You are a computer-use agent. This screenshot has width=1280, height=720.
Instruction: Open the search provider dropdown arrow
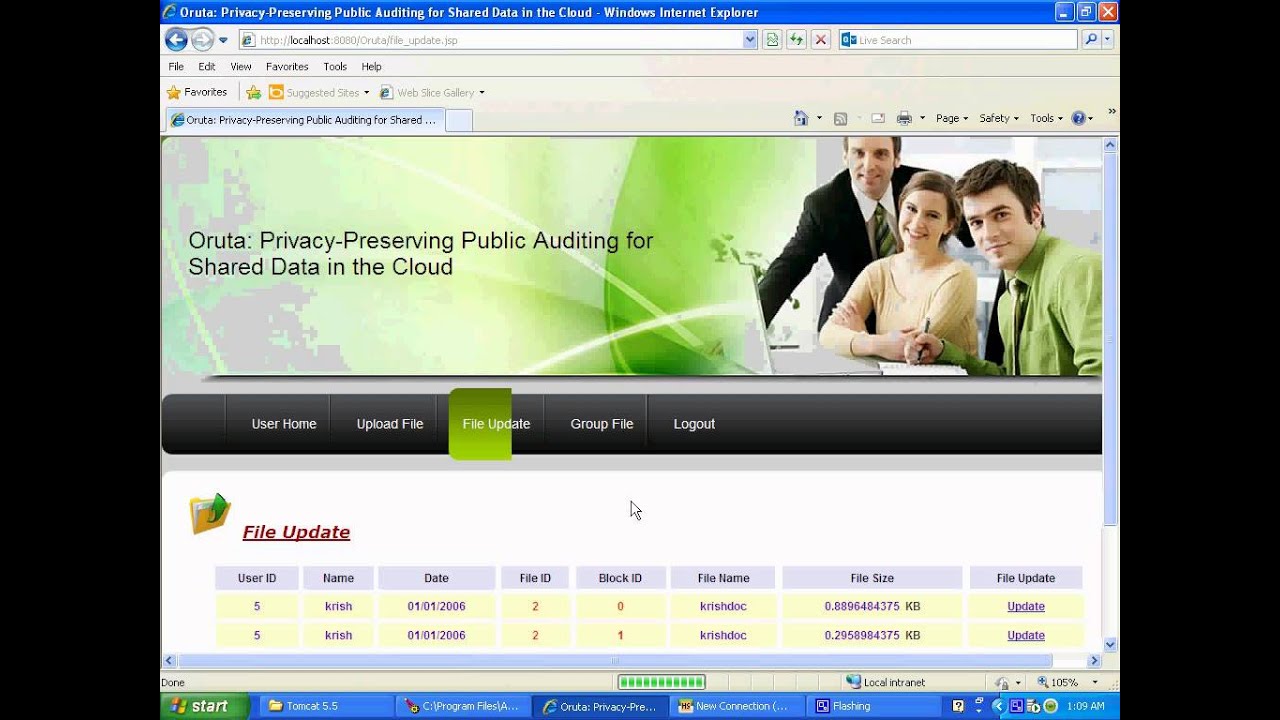pos(1107,40)
